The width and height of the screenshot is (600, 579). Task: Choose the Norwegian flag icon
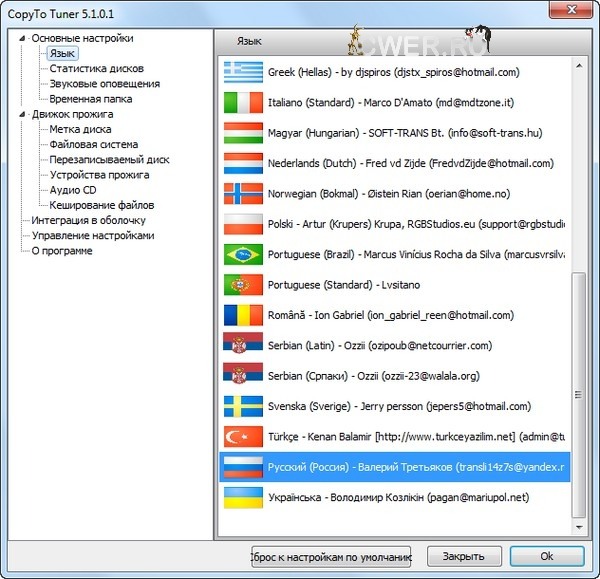click(241, 193)
